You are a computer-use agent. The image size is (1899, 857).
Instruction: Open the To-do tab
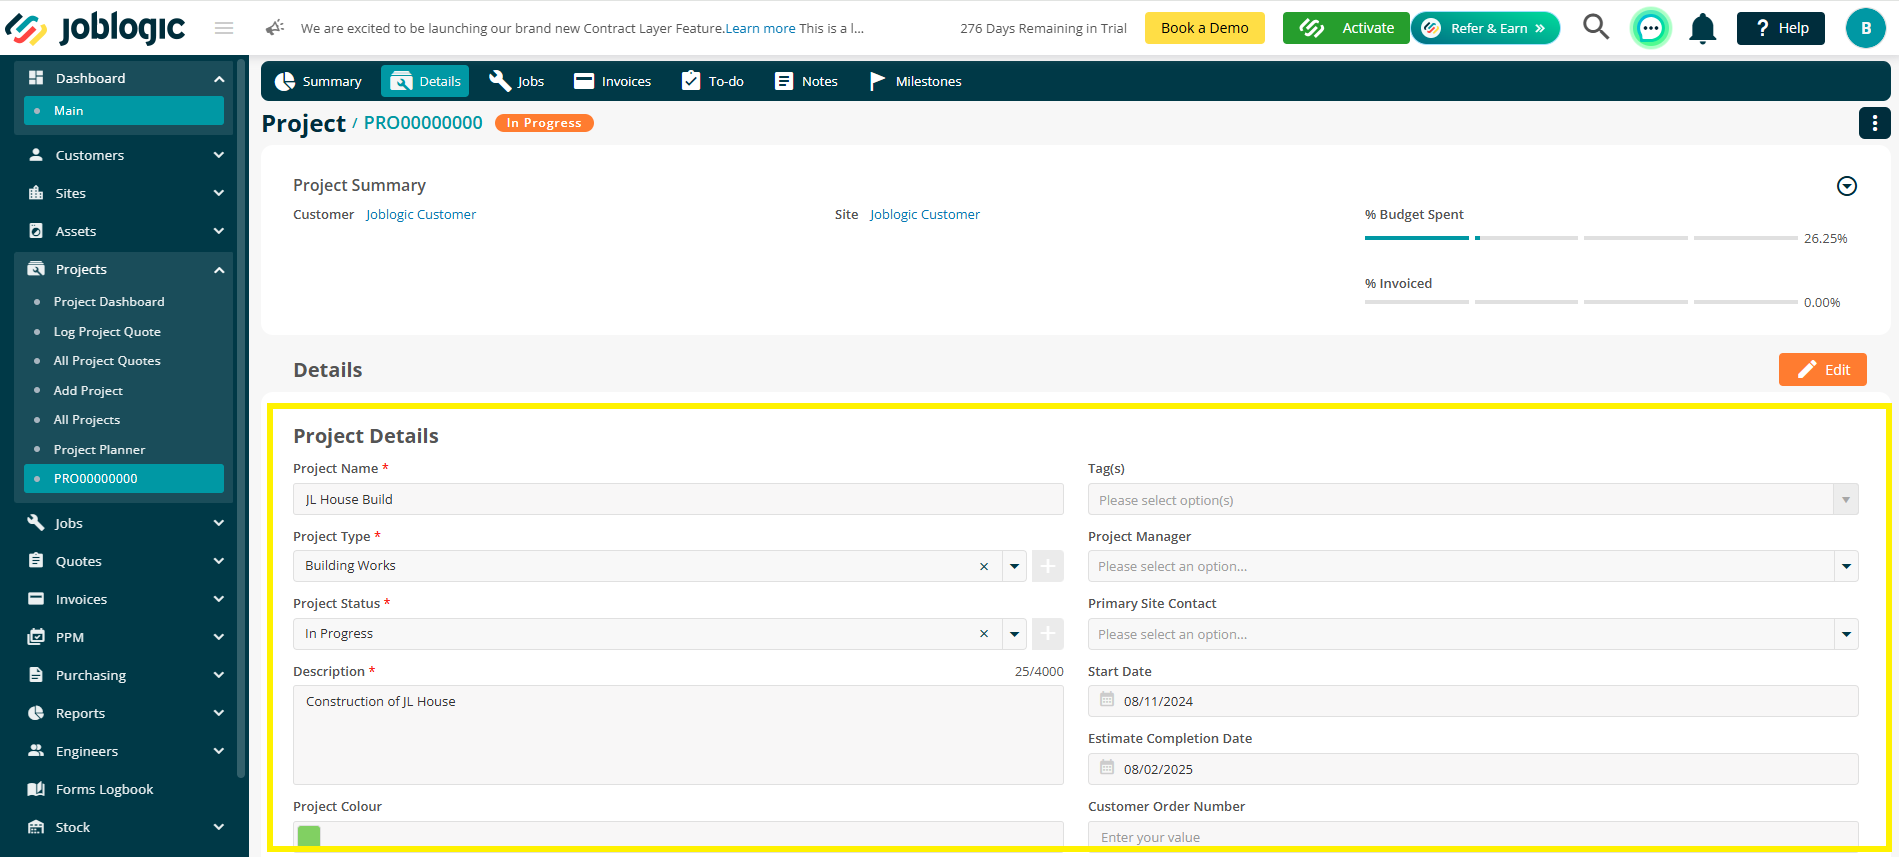pos(712,81)
